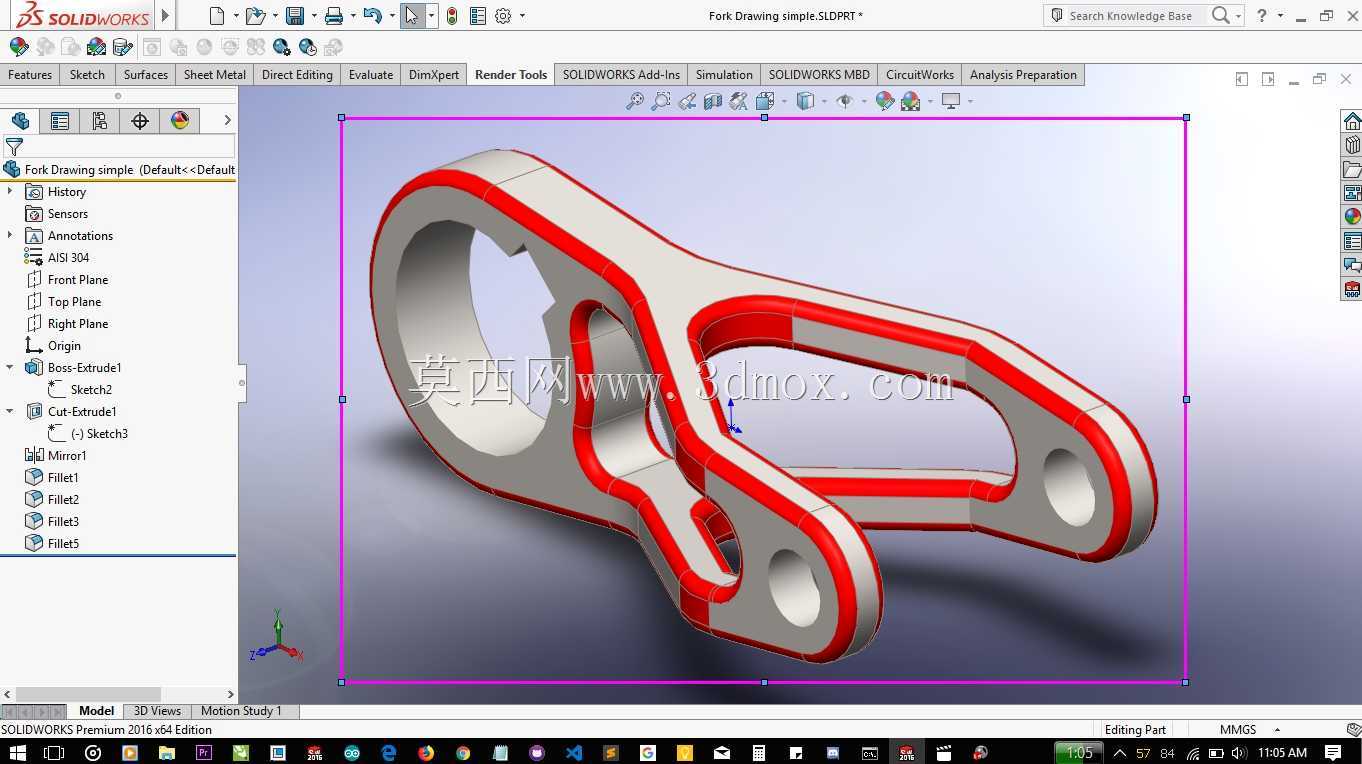1362x764 pixels.
Task: Click the Schedule Render clock icon
Action: [308, 47]
